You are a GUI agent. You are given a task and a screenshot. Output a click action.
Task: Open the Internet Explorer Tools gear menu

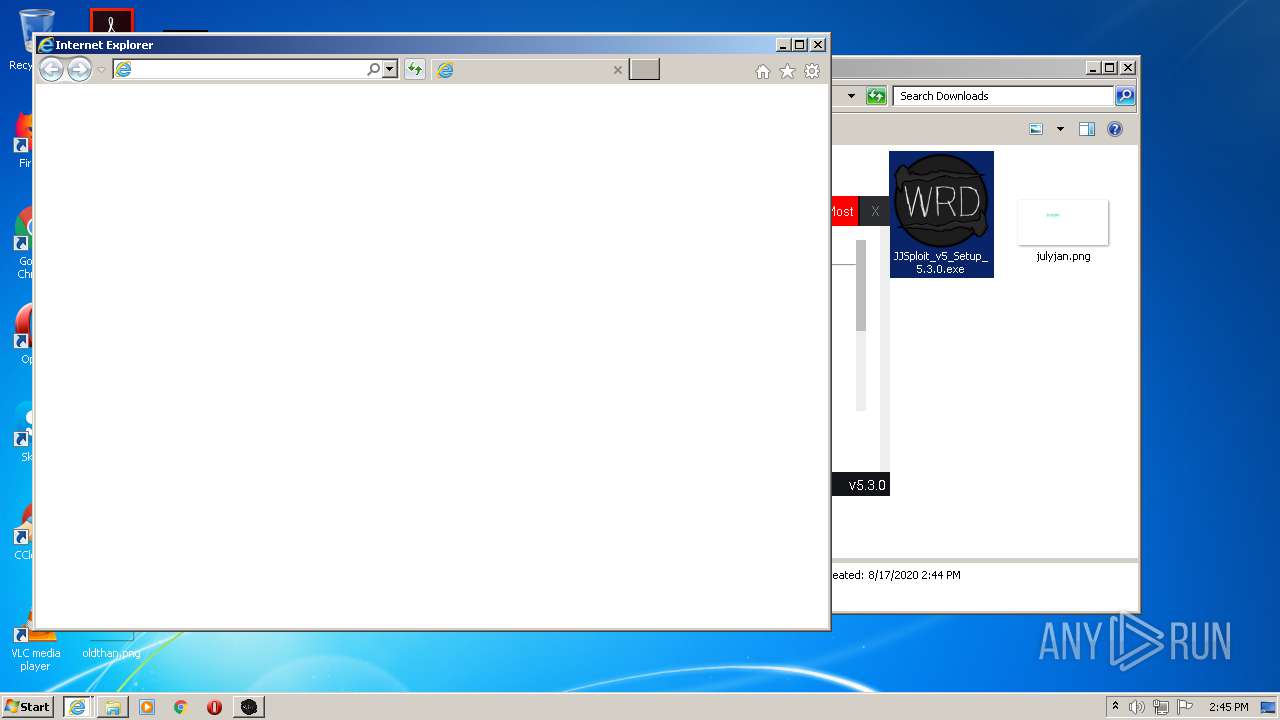812,71
